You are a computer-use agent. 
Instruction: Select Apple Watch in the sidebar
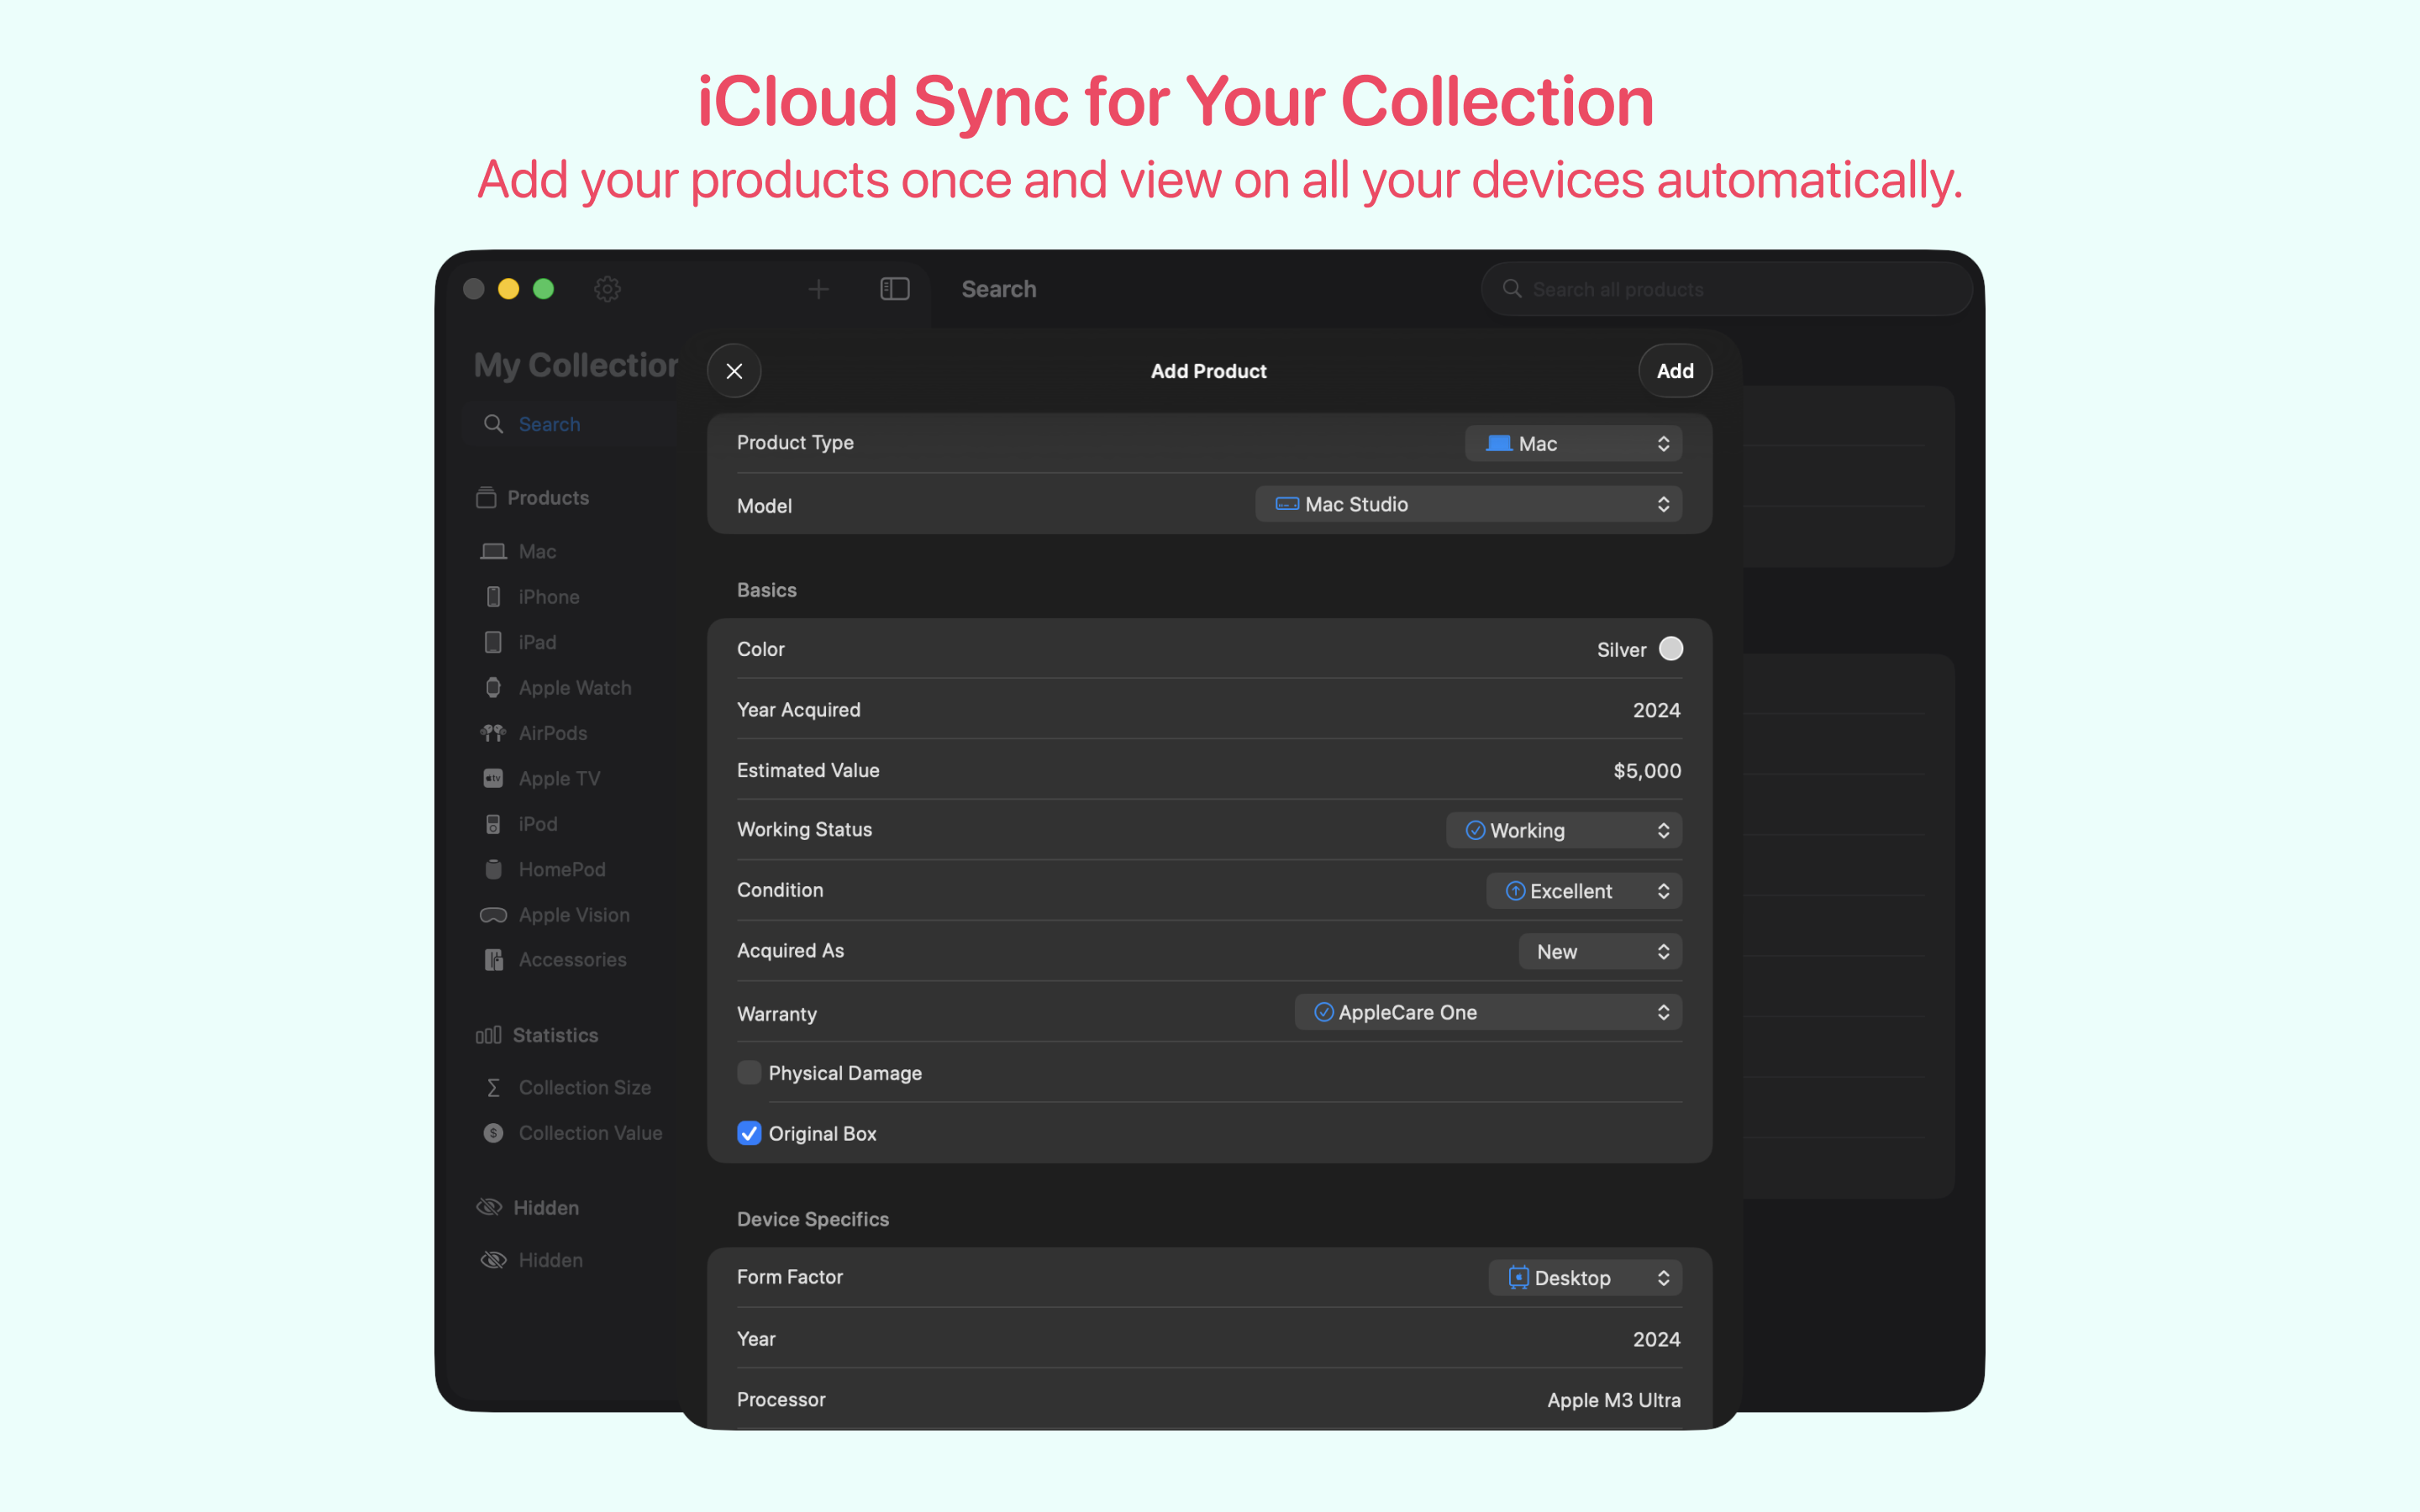tap(575, 688)
